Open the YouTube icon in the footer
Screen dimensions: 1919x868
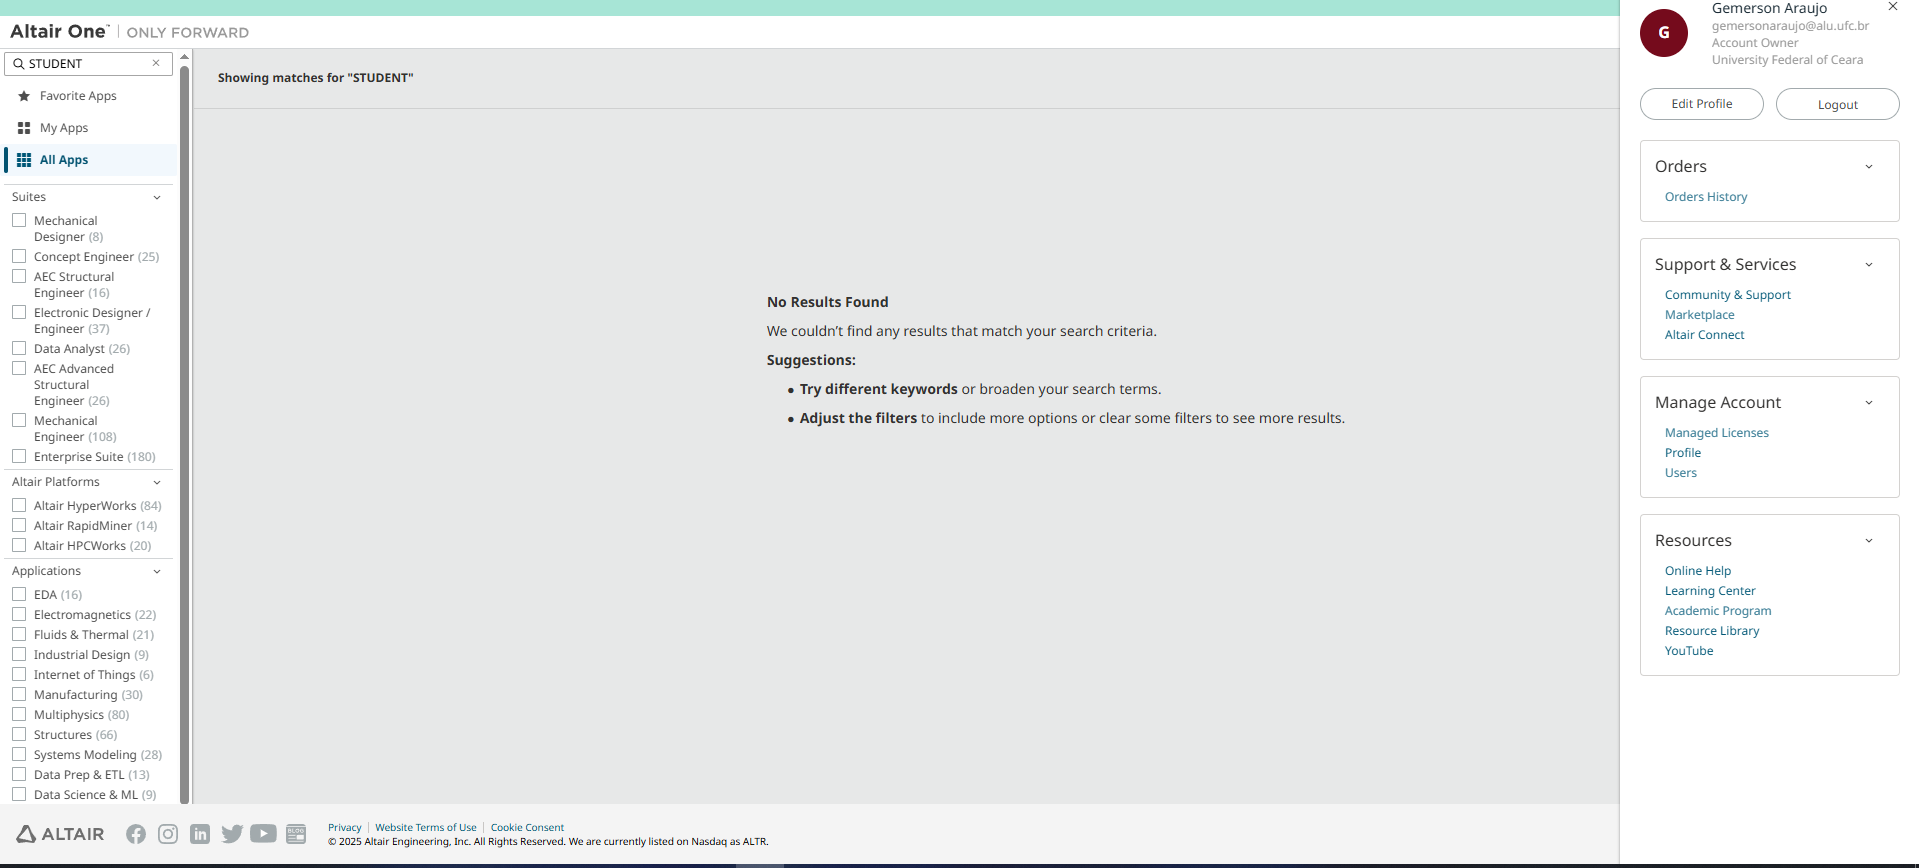click(263, 834)
